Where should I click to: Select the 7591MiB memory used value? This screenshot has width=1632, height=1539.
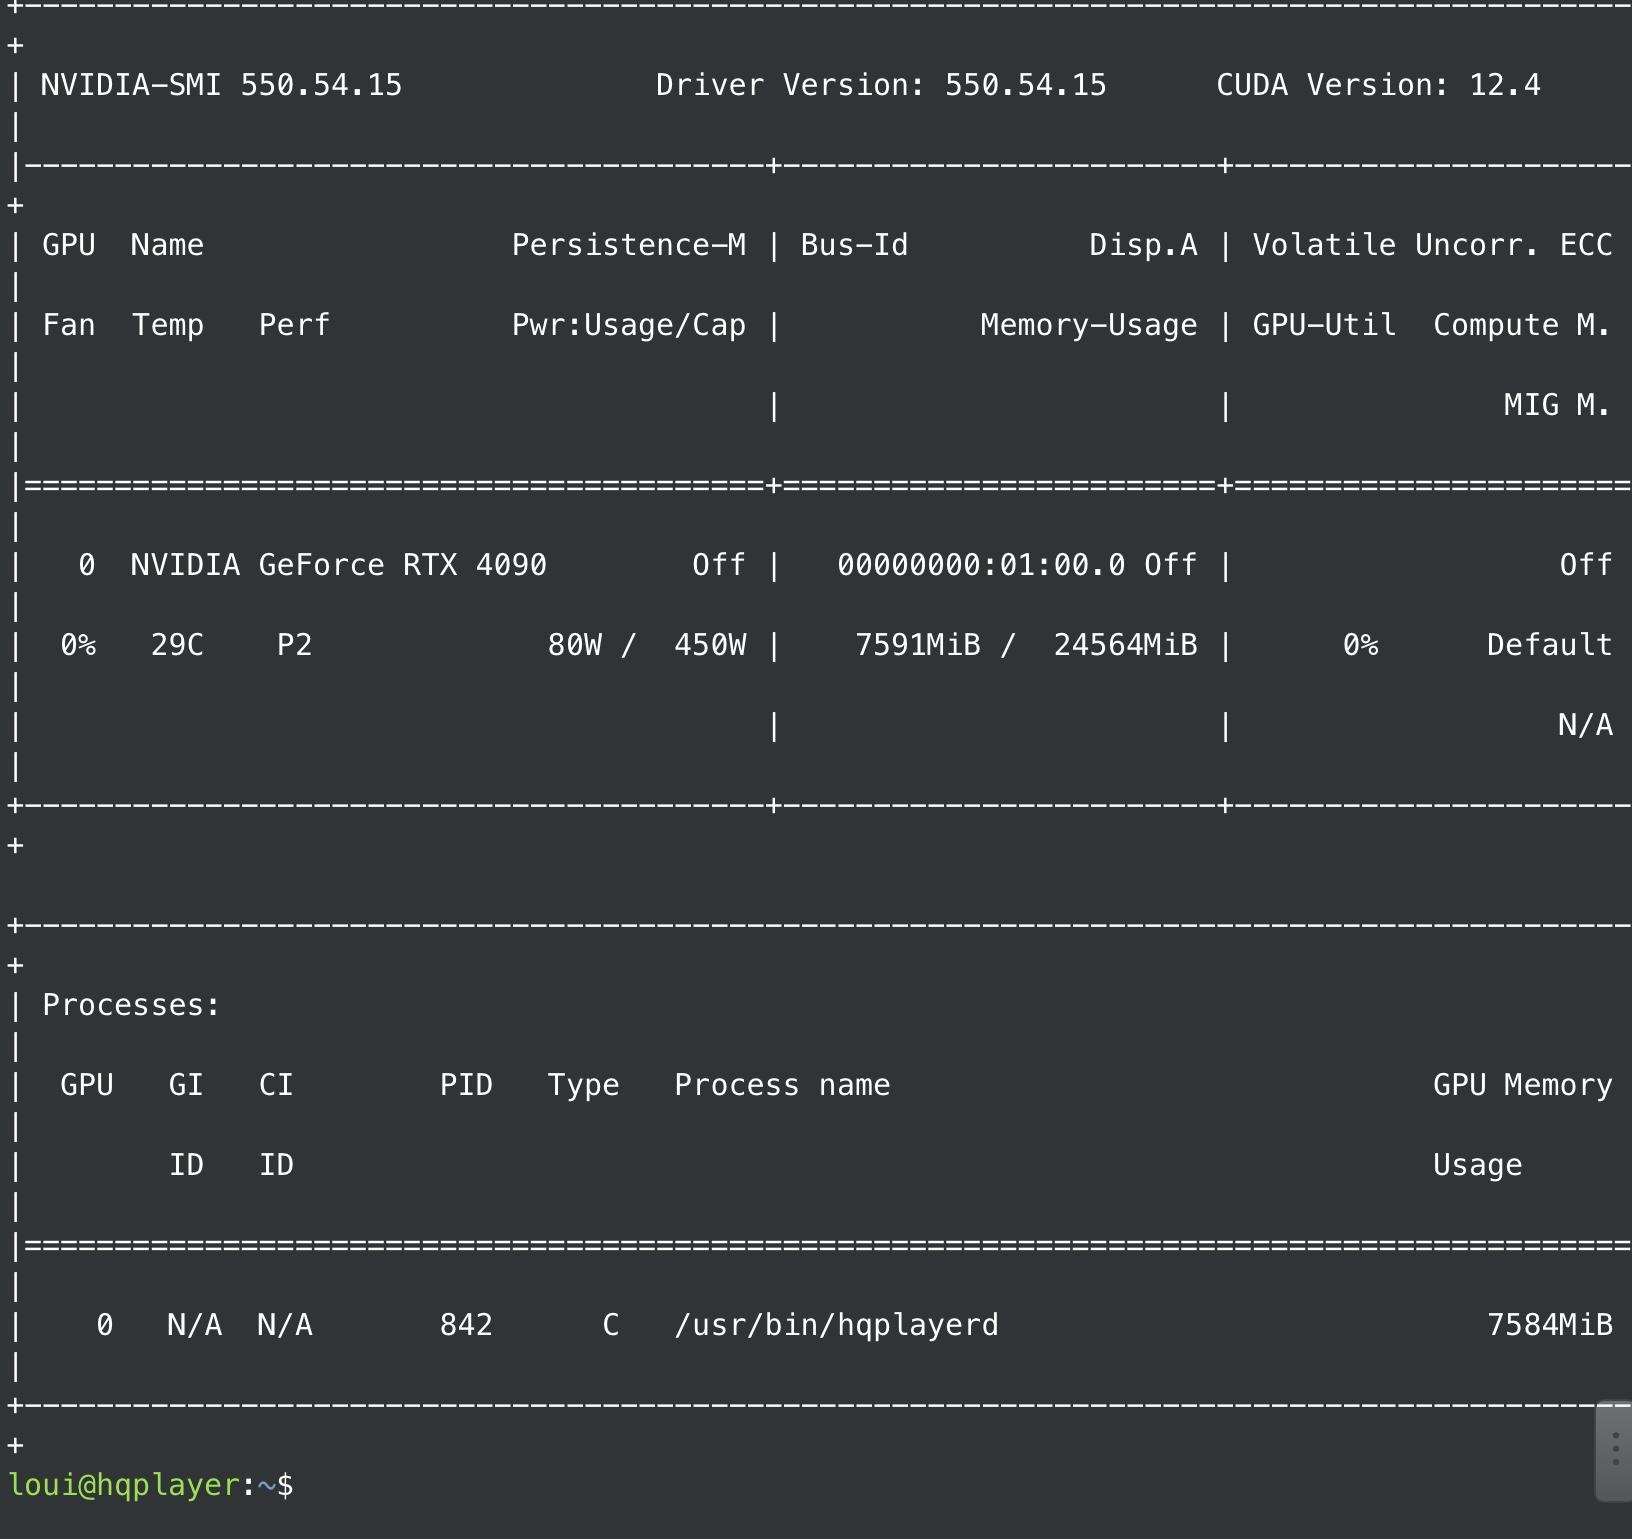918,645
